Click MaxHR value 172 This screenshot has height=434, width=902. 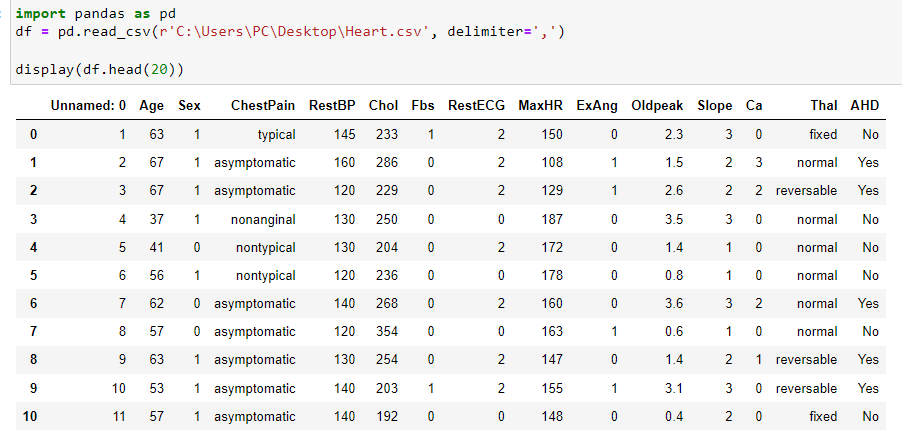[x=552, y=248]
